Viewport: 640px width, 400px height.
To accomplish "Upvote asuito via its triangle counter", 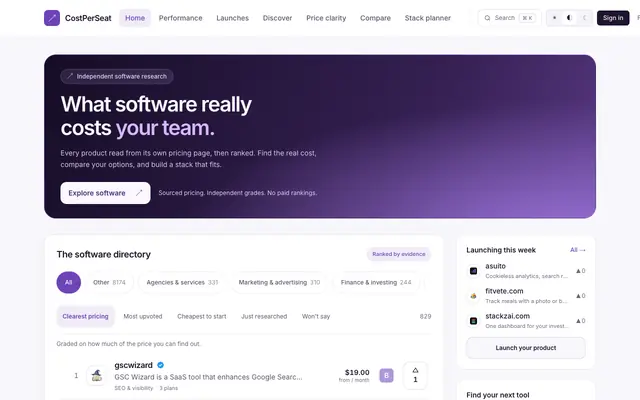I will pos(580,271).
